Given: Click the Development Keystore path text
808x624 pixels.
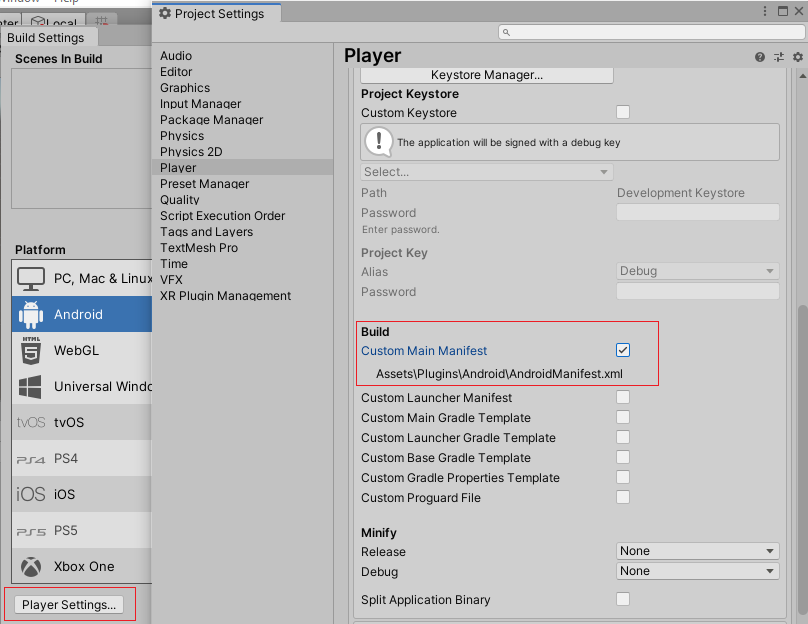Looking at the screenshot, I should [680, 193].
